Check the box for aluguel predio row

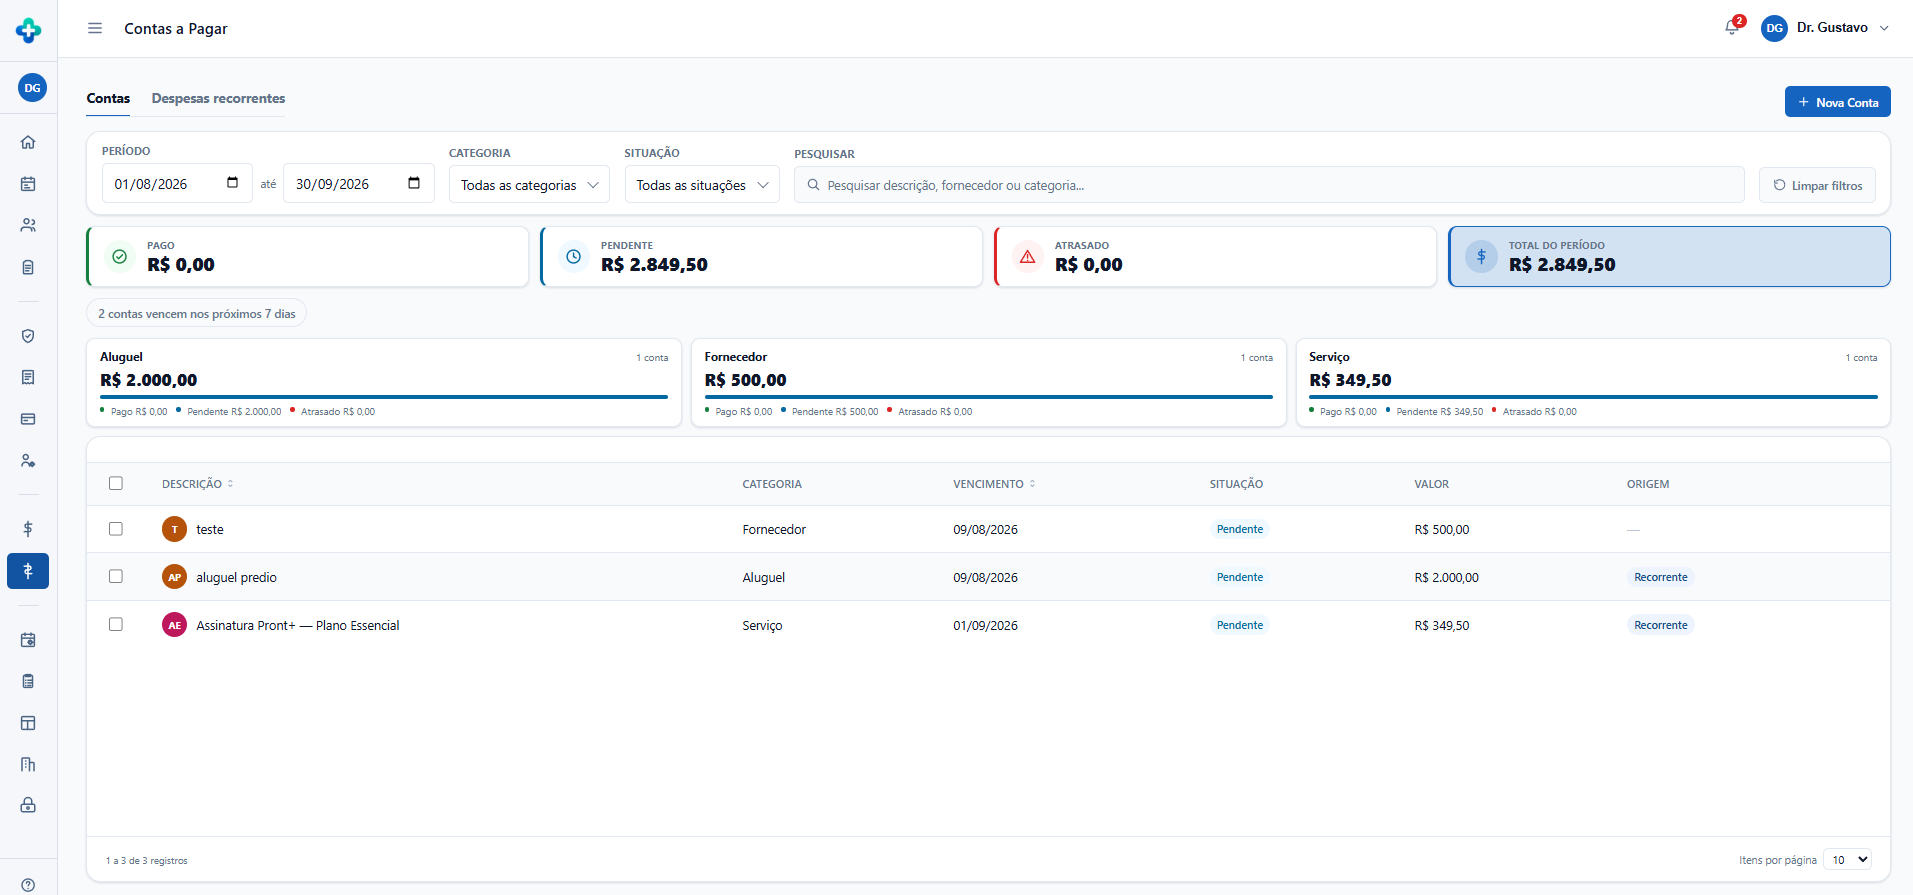[x=116, y=577]
